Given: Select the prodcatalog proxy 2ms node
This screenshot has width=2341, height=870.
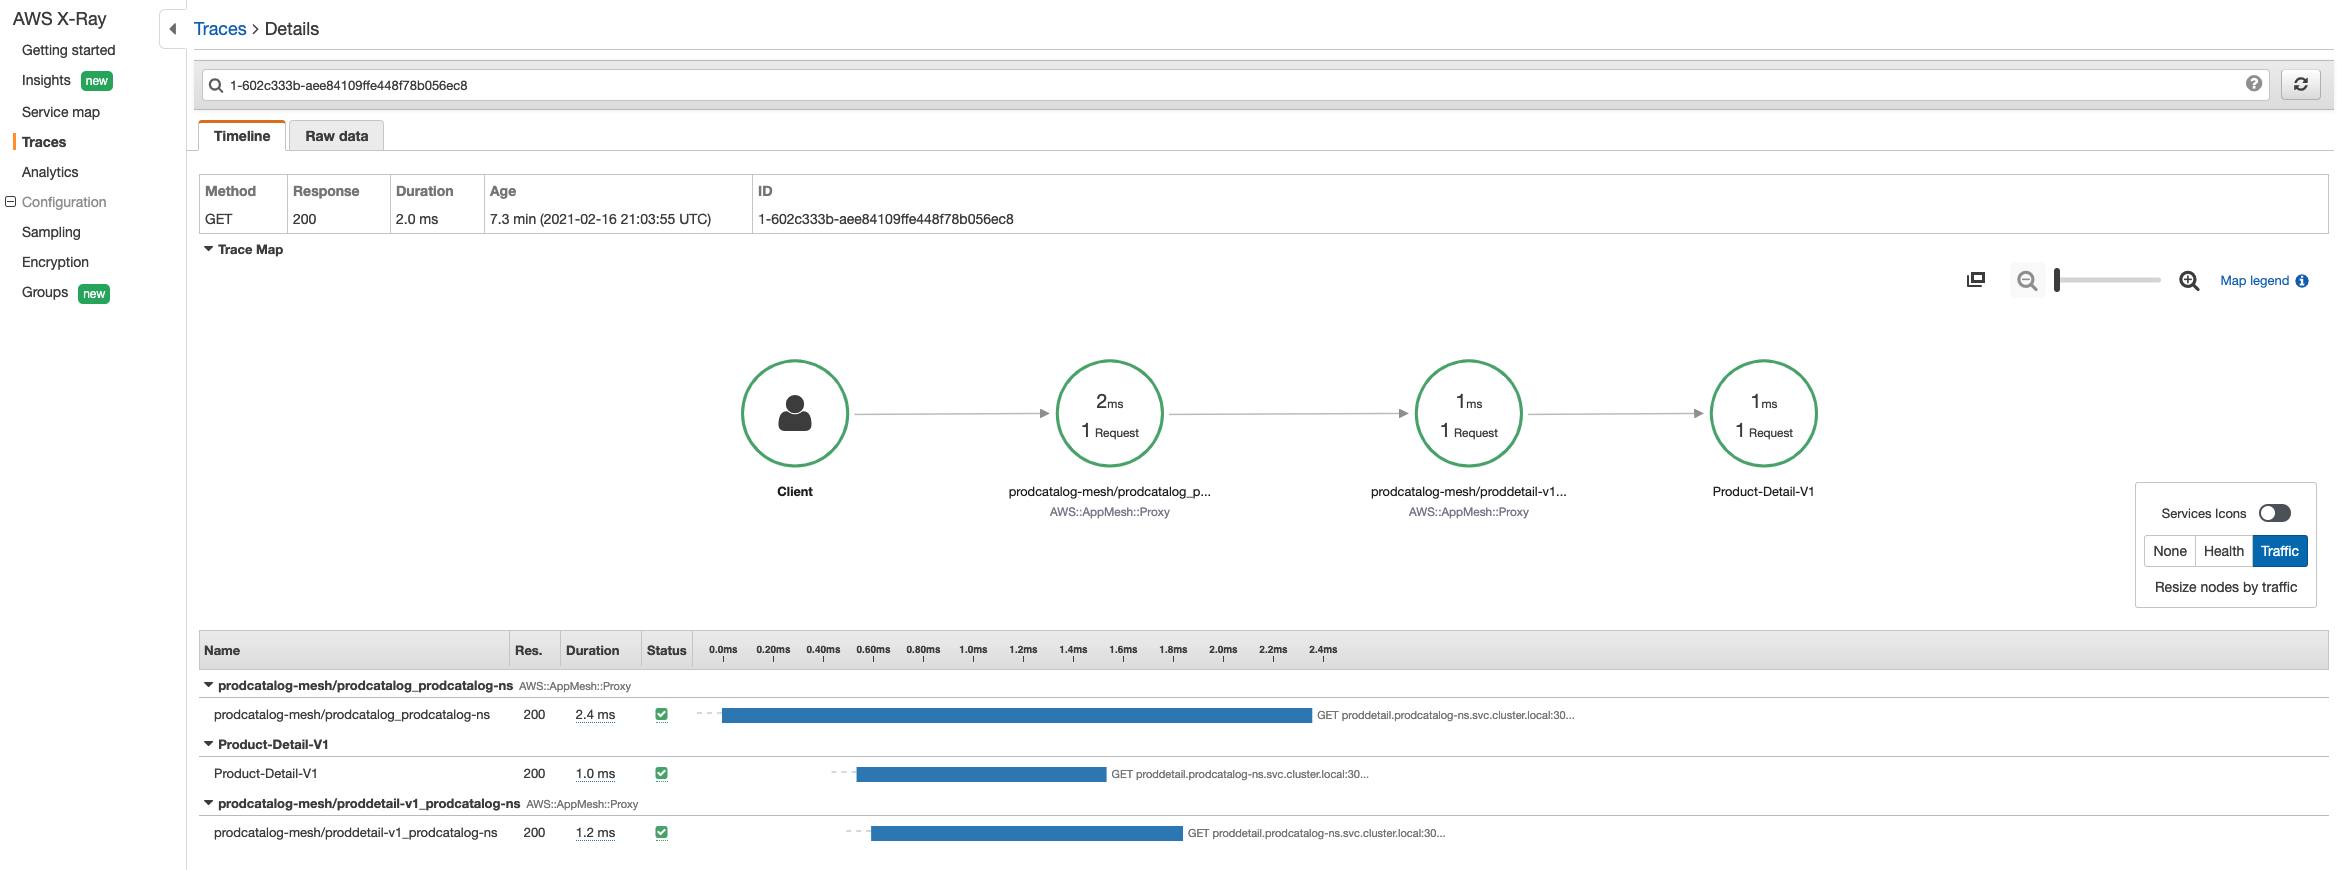Looking at the screenshot, I should coord(1109,413).
